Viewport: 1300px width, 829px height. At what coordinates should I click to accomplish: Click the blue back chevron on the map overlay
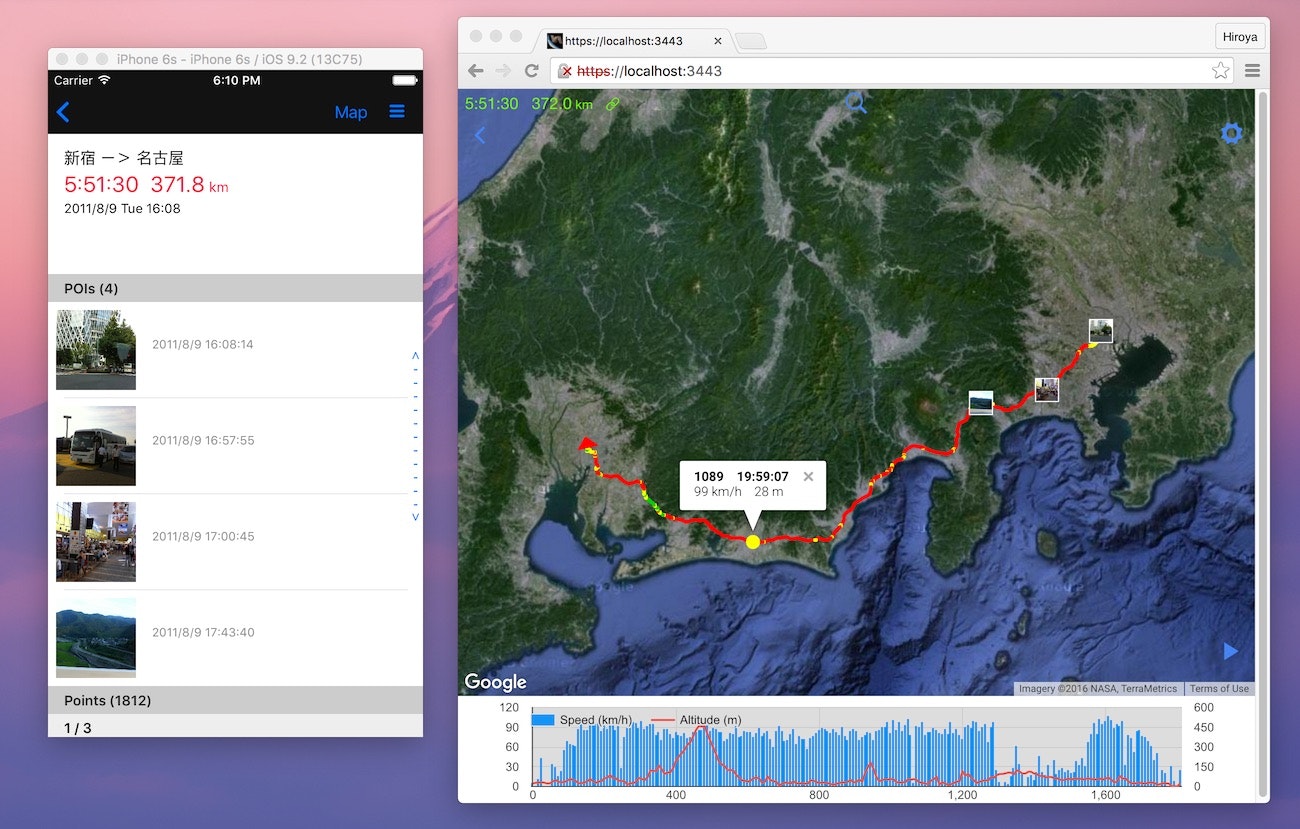pos(479,135)
